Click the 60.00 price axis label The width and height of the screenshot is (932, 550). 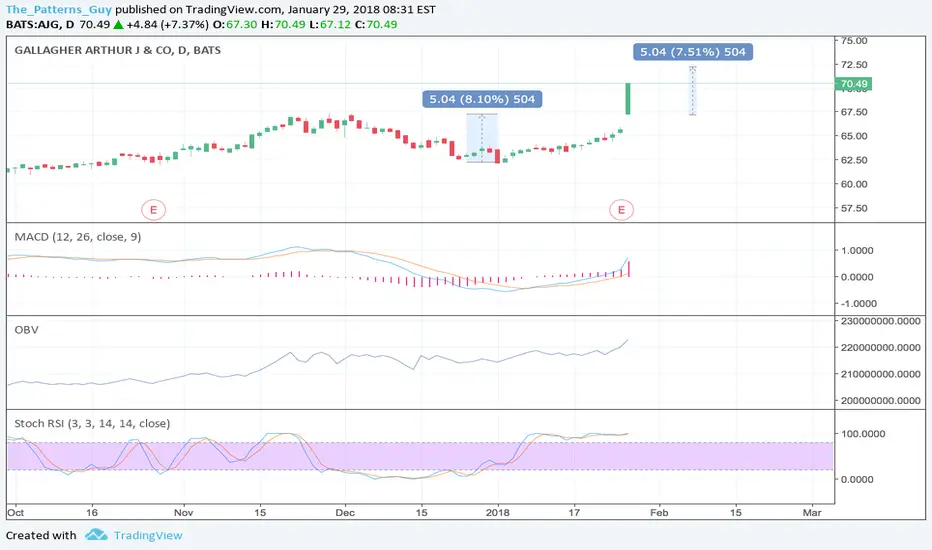tap(854, 184)
